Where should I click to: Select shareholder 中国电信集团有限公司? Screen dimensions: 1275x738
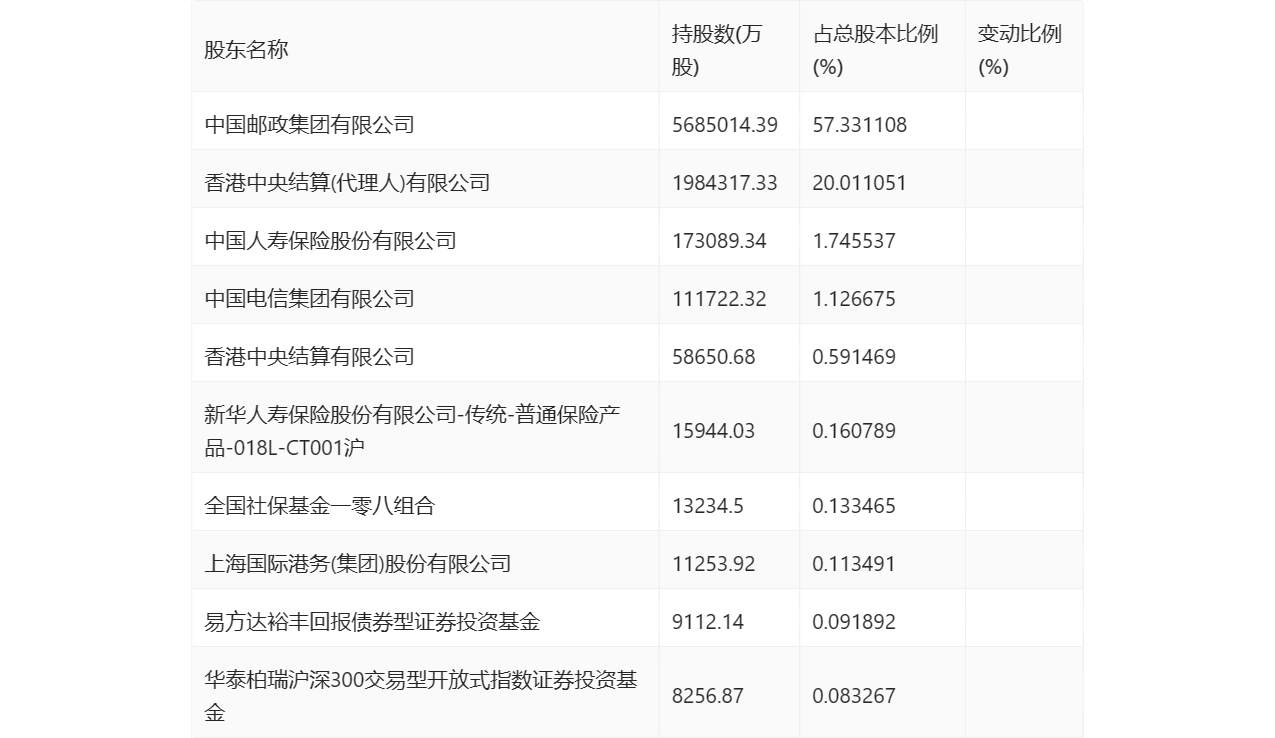point(309,299)
